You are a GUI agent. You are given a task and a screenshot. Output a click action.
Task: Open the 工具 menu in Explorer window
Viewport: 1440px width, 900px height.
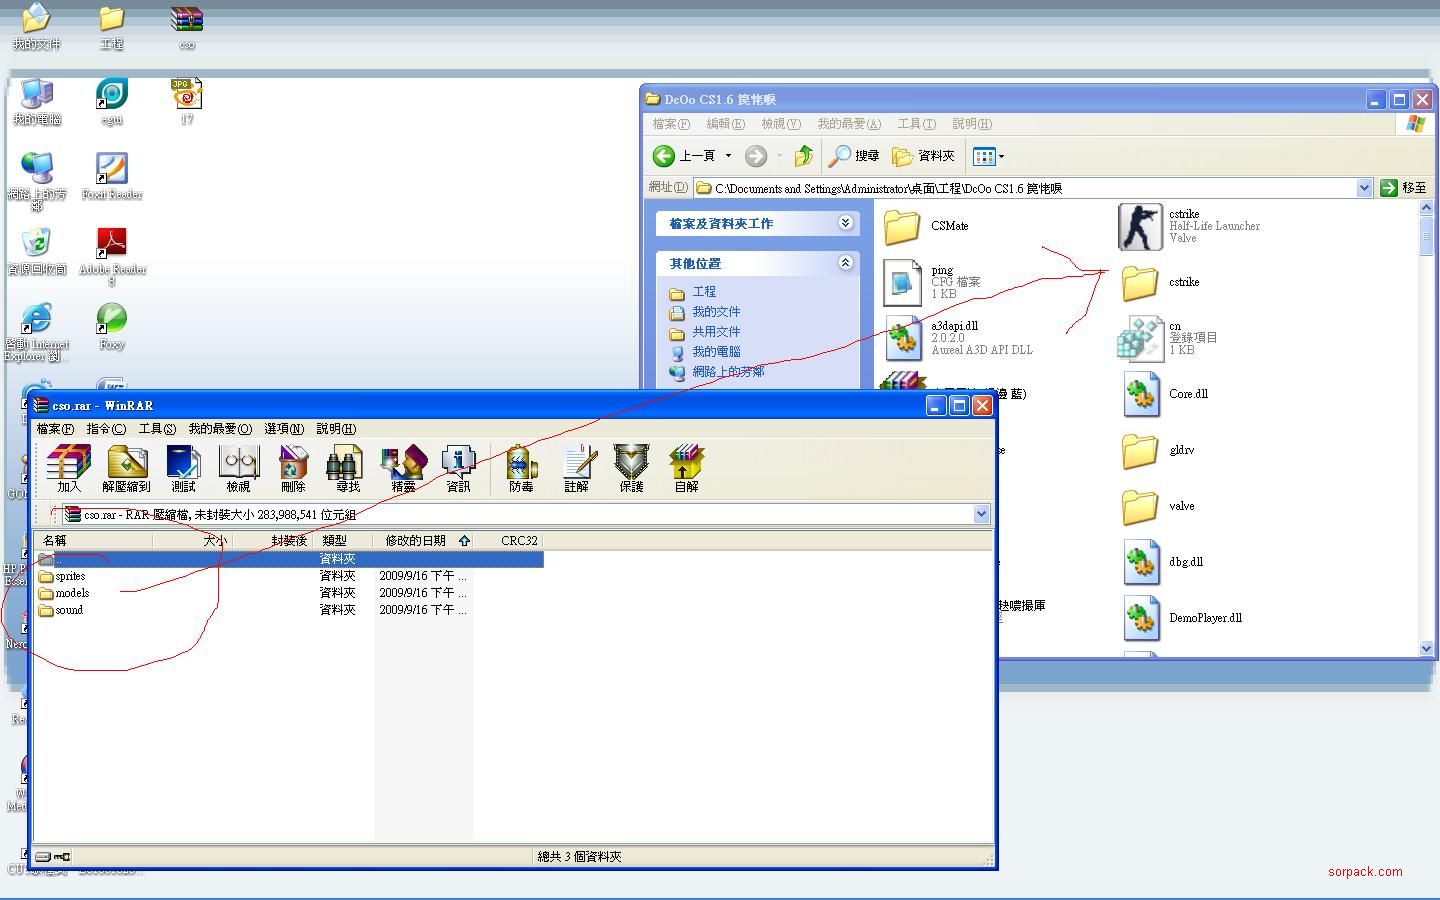coord(916,124)
